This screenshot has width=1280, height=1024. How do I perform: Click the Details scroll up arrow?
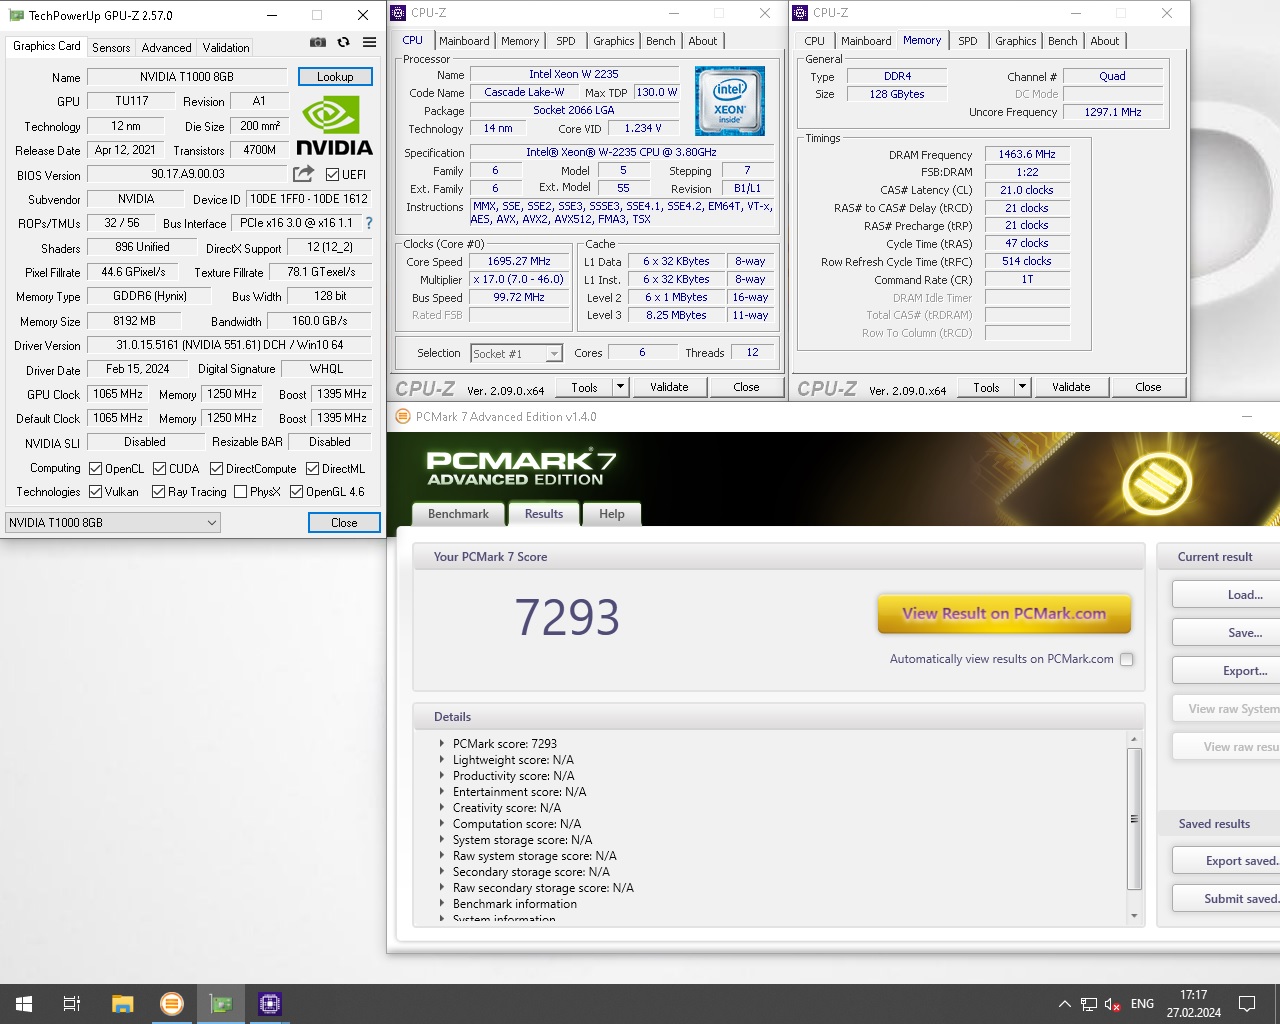(1134, 740)
